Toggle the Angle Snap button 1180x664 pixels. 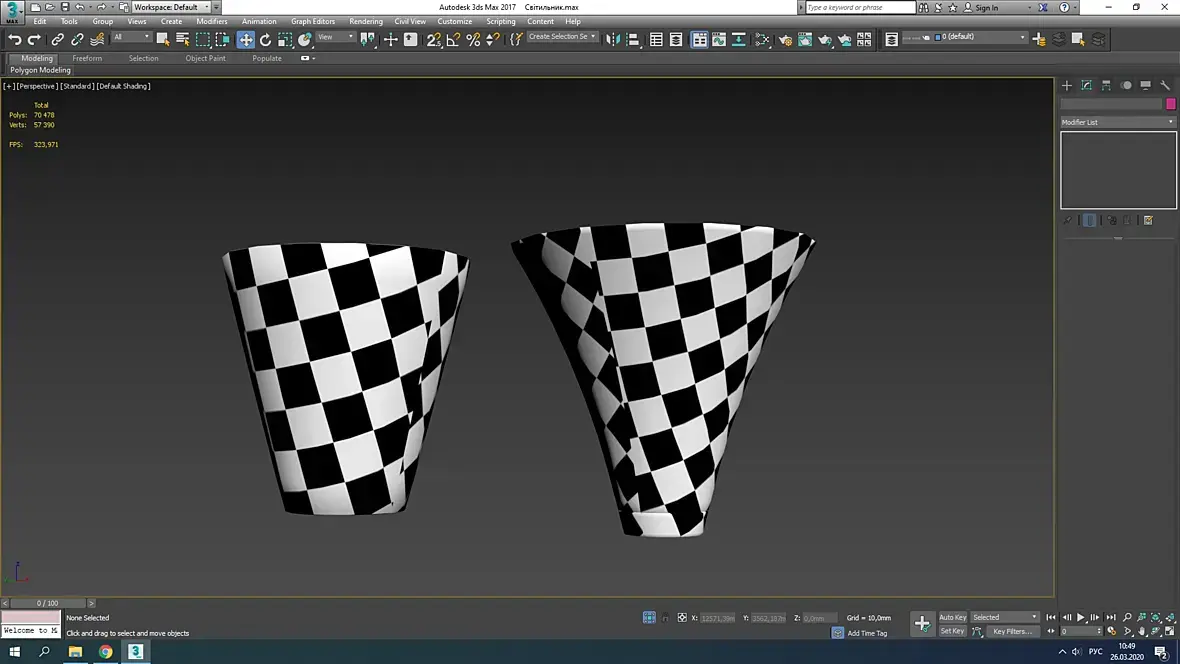click(x=453, y=40)
